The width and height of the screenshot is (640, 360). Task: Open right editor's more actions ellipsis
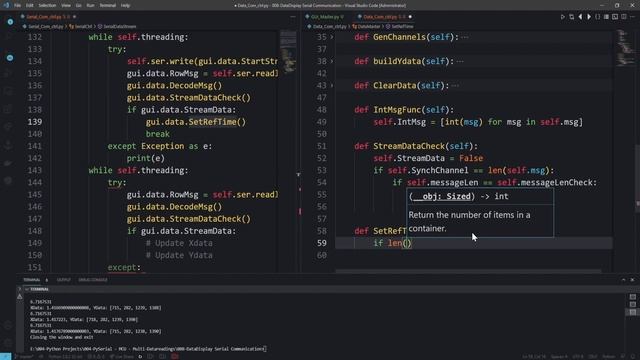[x=632, y=17]
